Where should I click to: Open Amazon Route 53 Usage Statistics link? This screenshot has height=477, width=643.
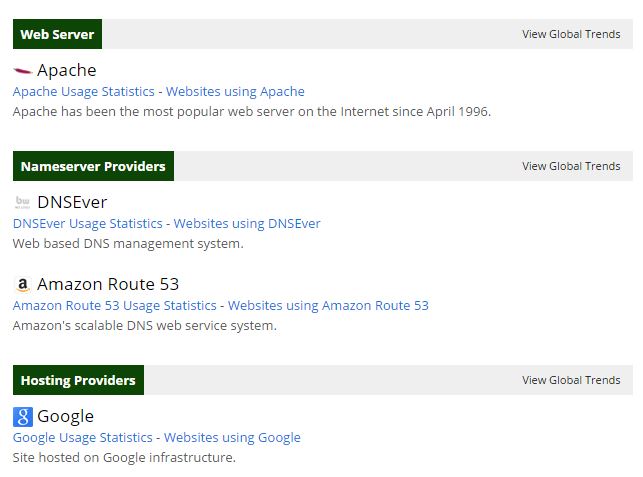115,305
